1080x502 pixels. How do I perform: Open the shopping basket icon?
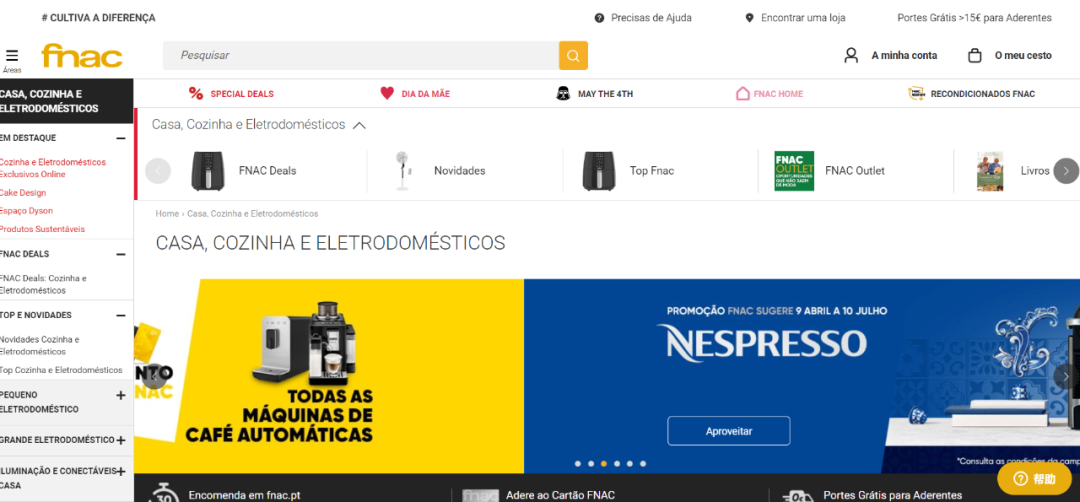(975, 55)
